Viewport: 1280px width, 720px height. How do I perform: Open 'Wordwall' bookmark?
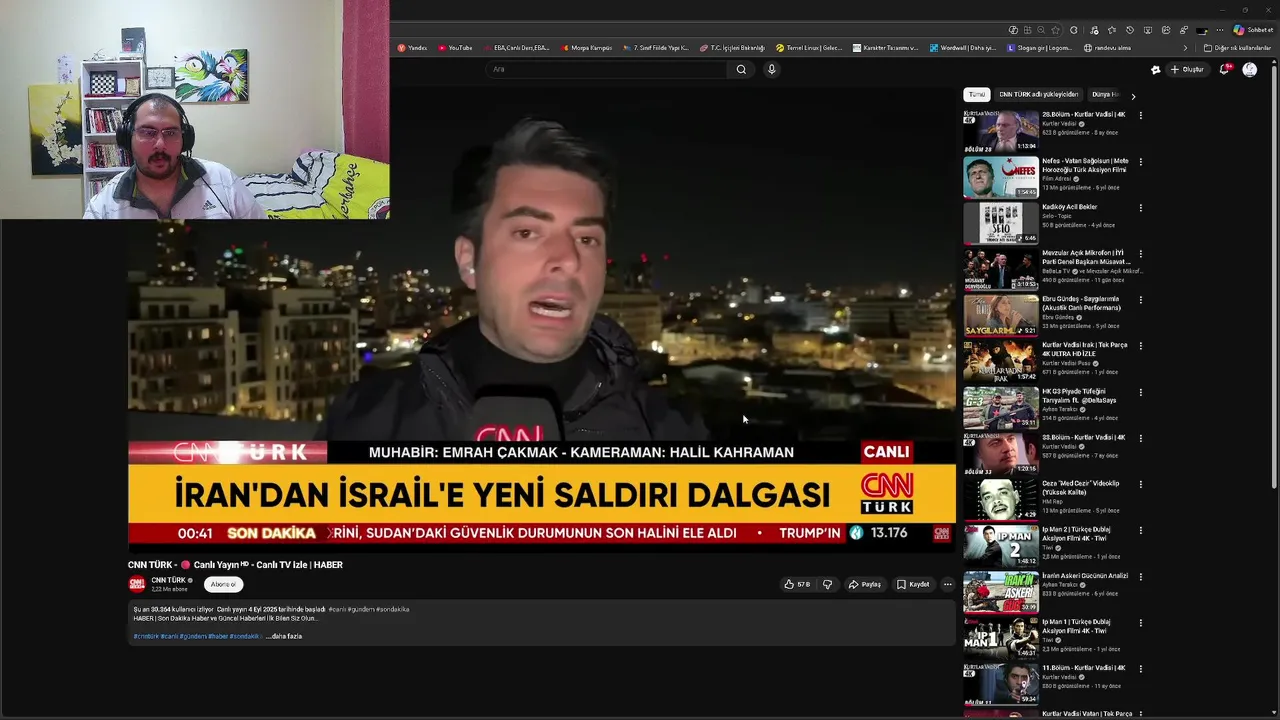pos(963,48)
